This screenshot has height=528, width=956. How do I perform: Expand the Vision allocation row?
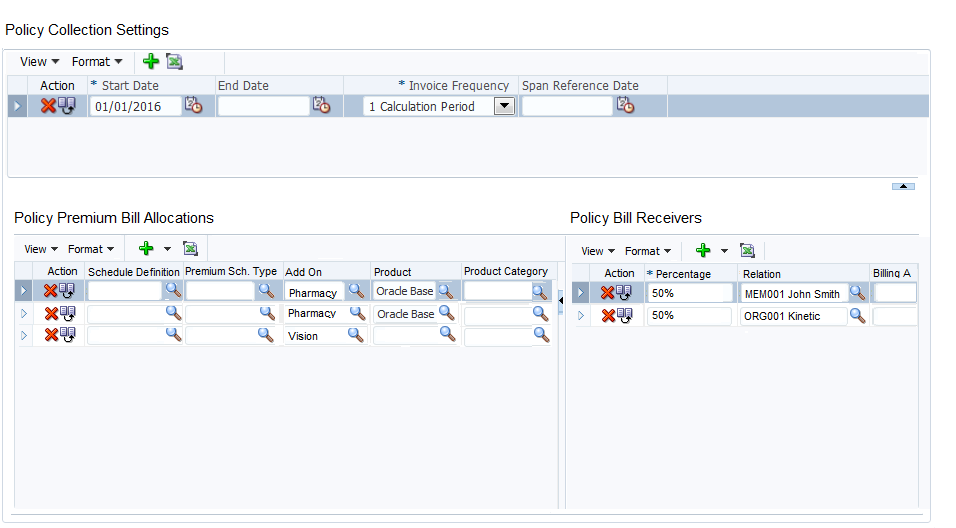[x=24, y=335]
